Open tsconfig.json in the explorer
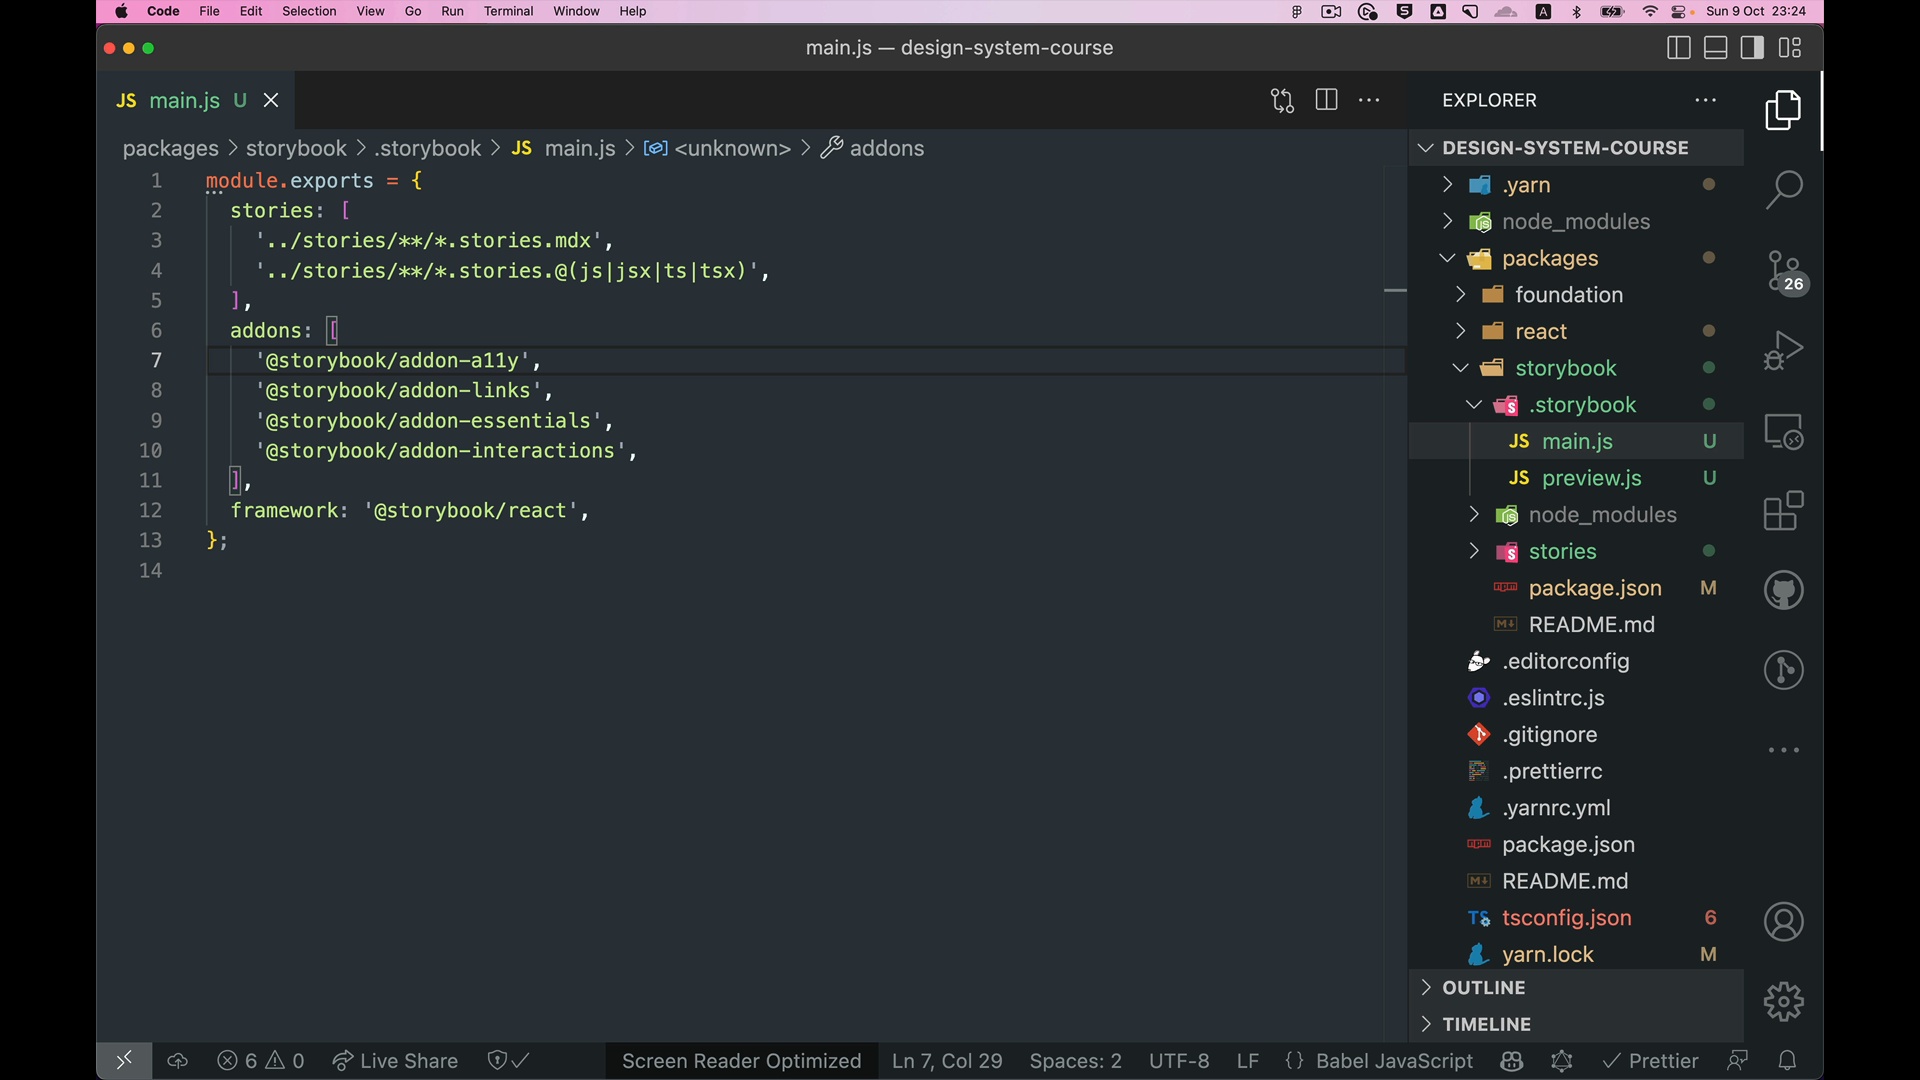Image resolution: width=1920 pixels, height=1080 pixels. (1566, 918)
